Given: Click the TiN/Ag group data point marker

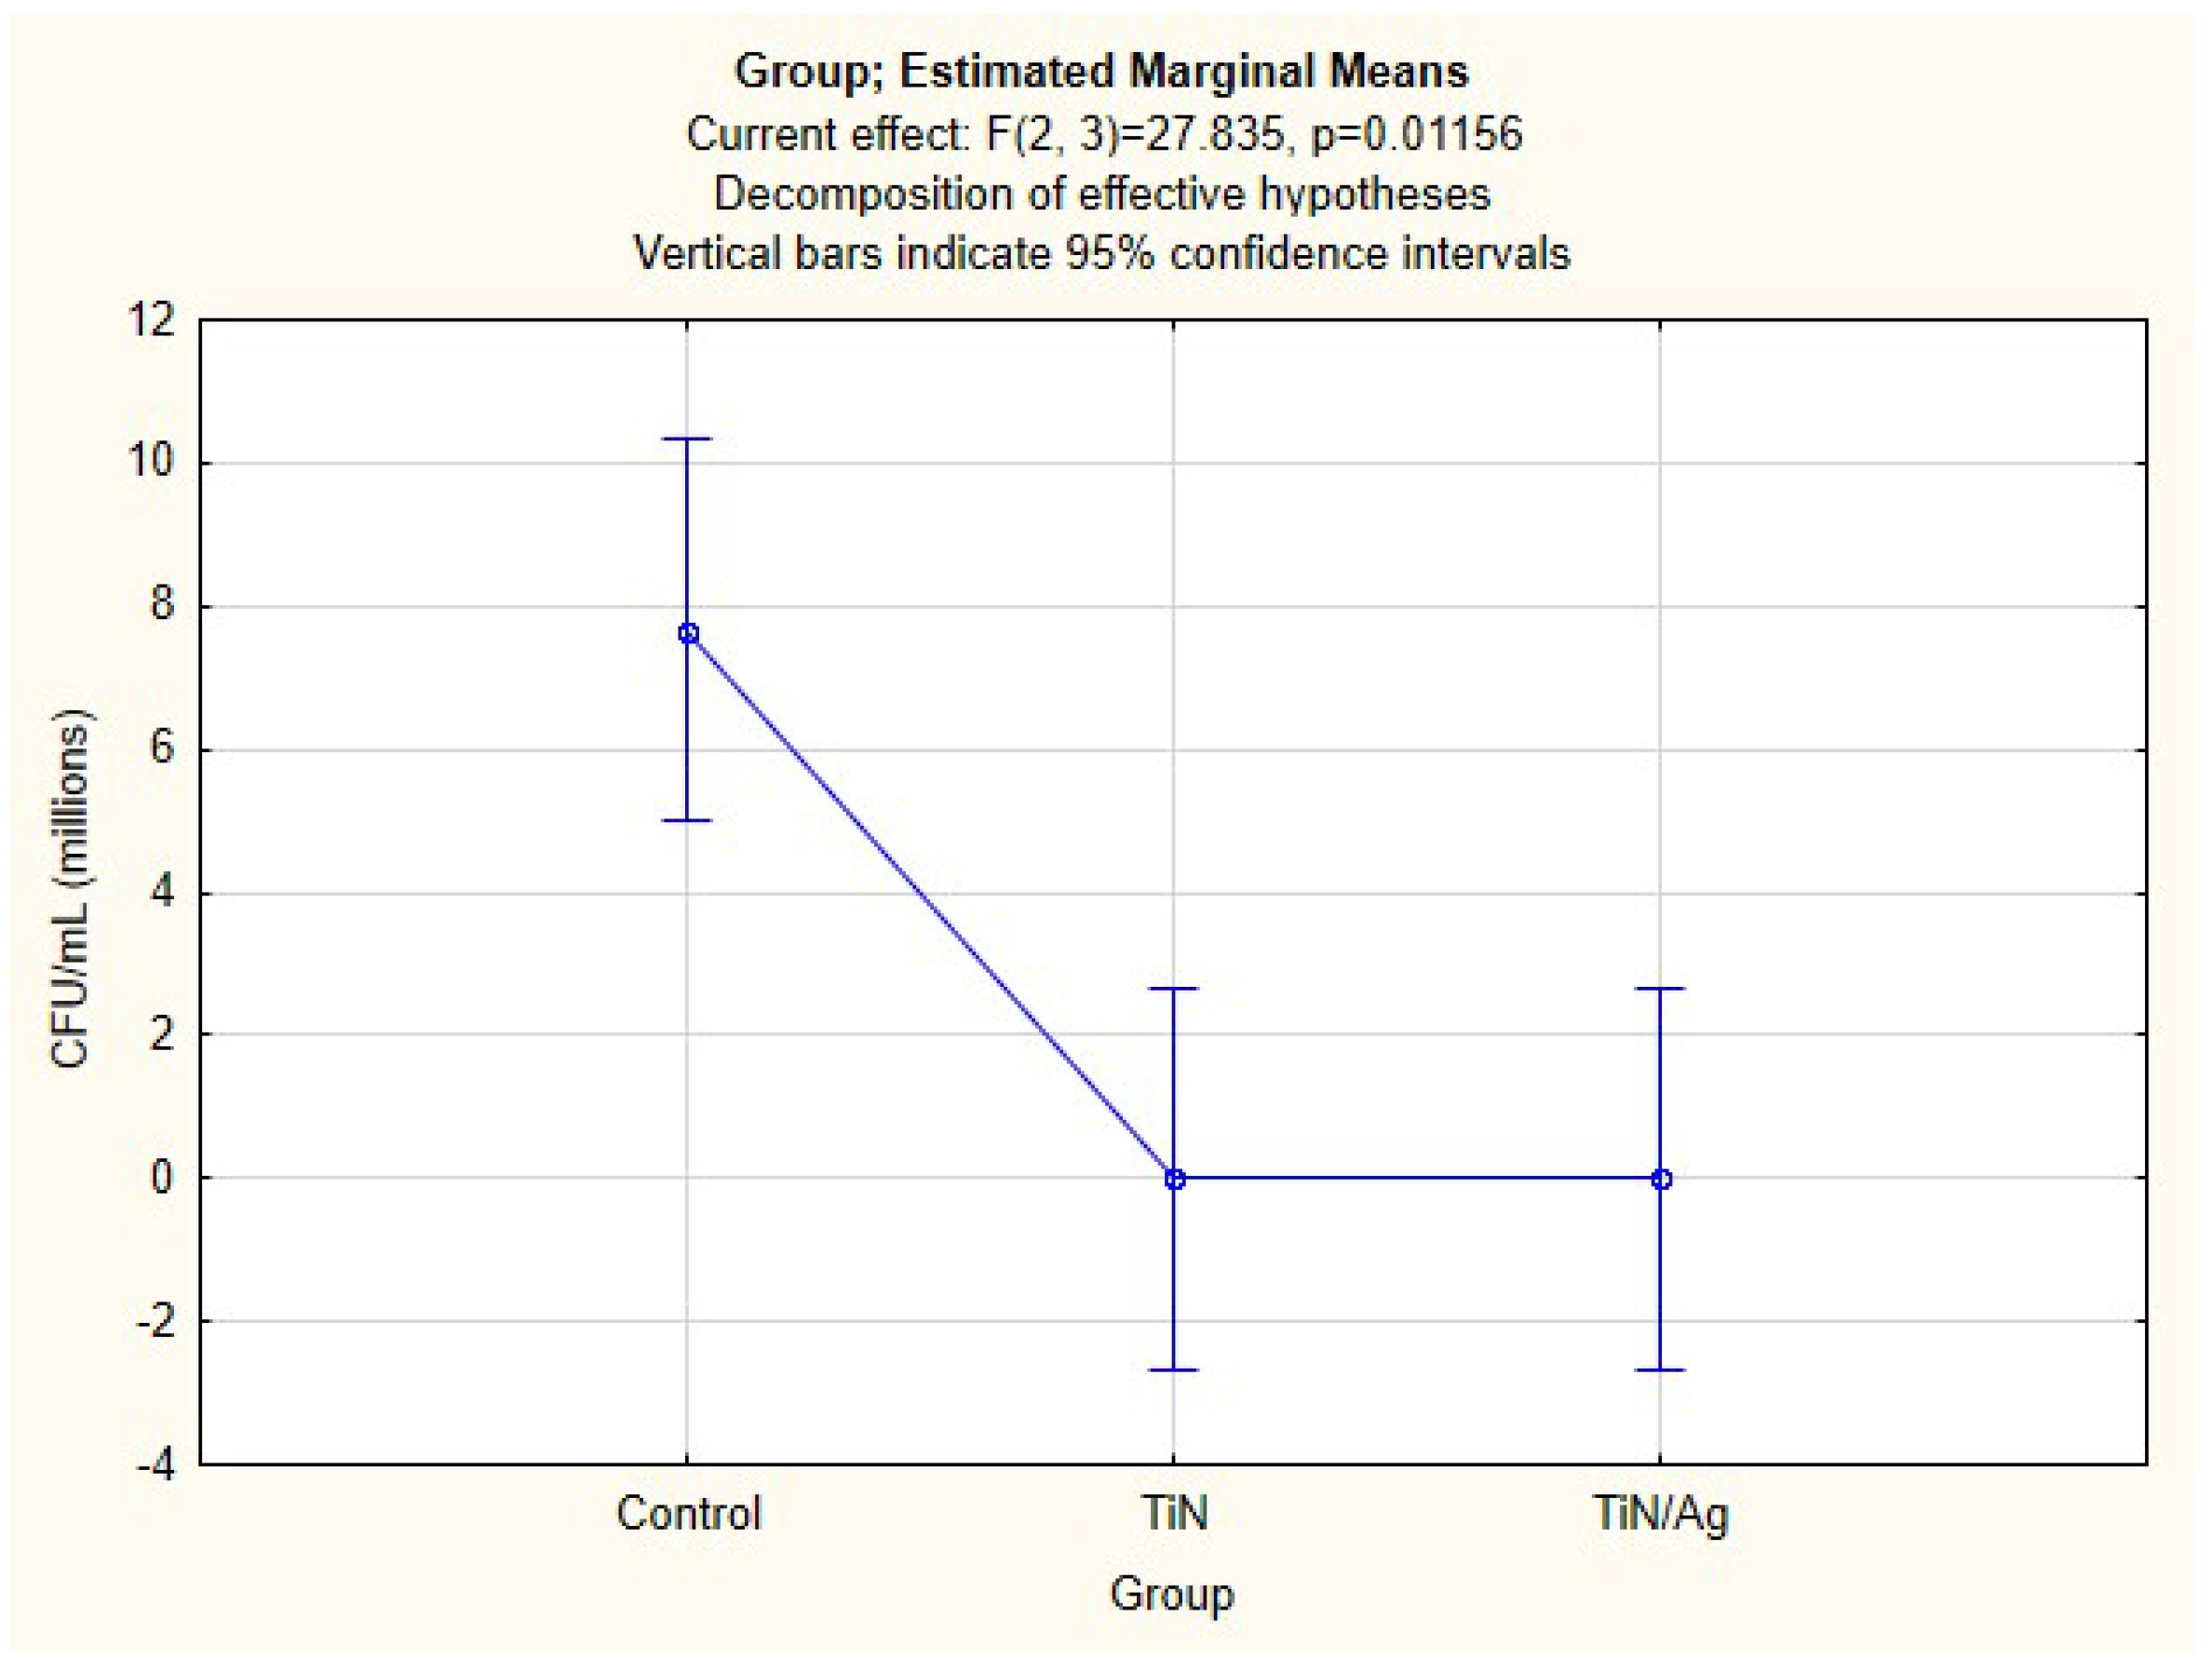Looking at the screenshot, I should [x=1661, y=1180].
